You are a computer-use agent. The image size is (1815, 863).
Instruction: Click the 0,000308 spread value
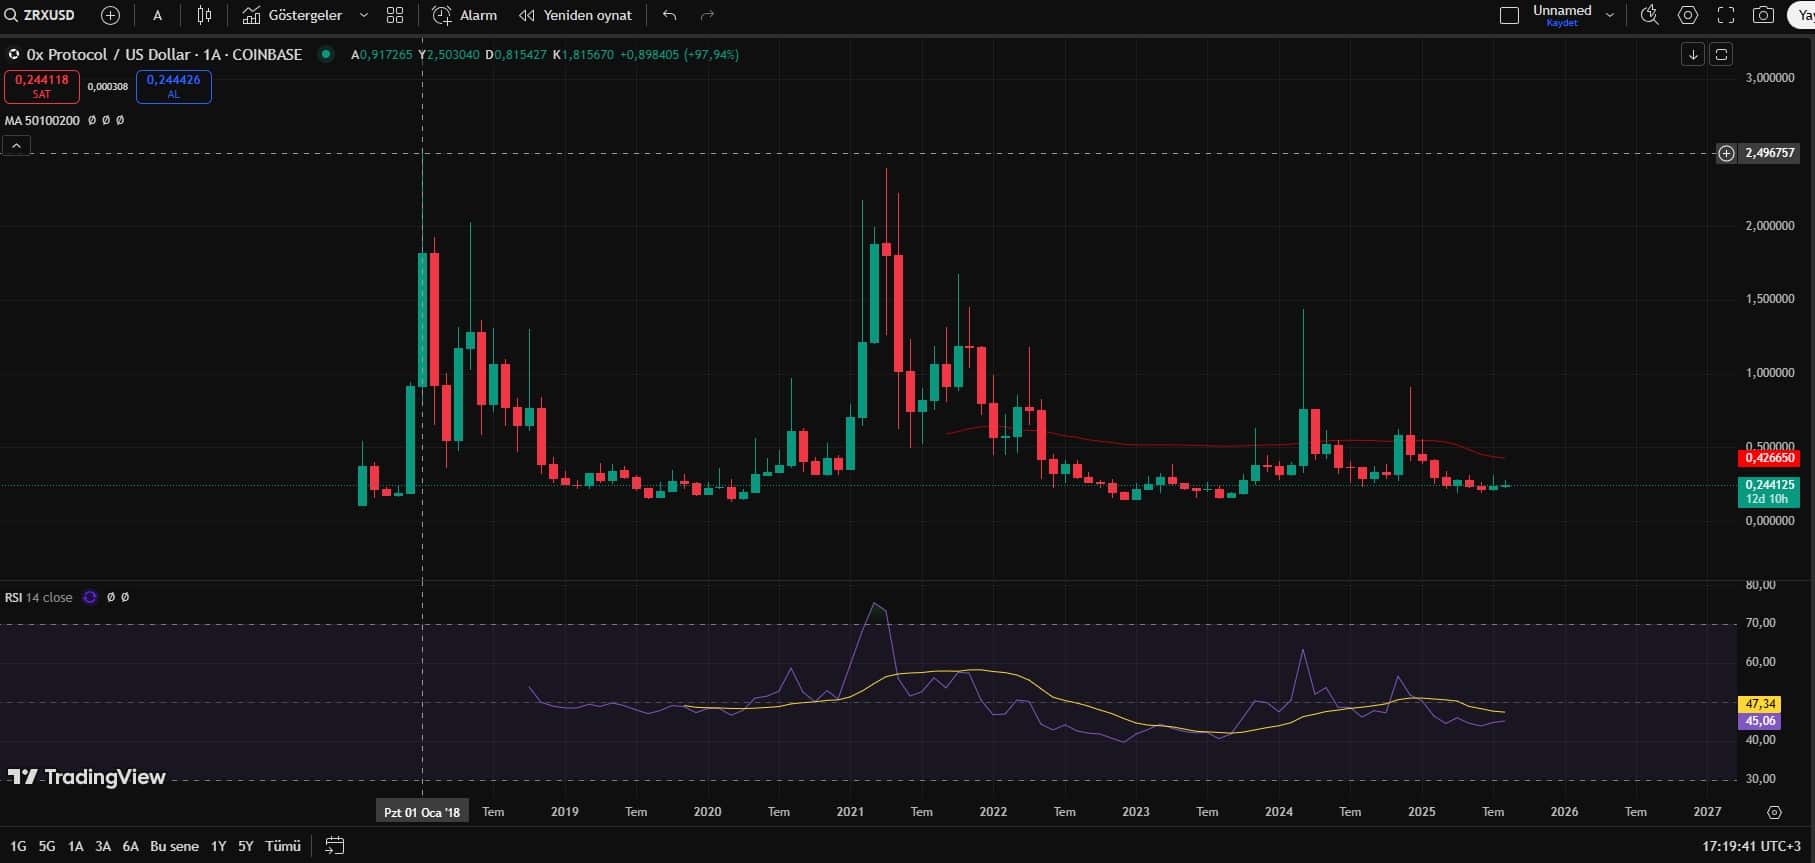click(x=107, y=87)
